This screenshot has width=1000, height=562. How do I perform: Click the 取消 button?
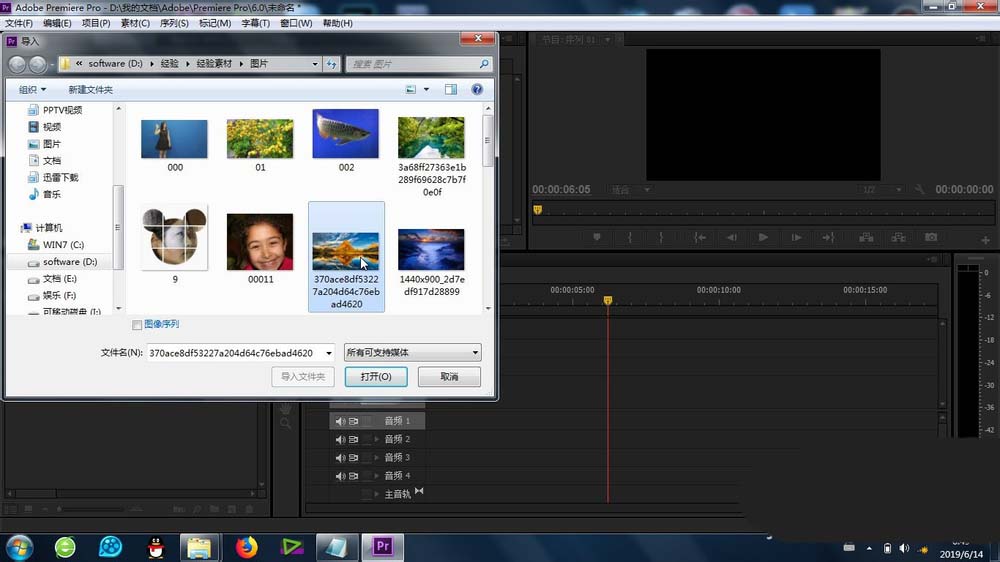(x=449, y=376)
